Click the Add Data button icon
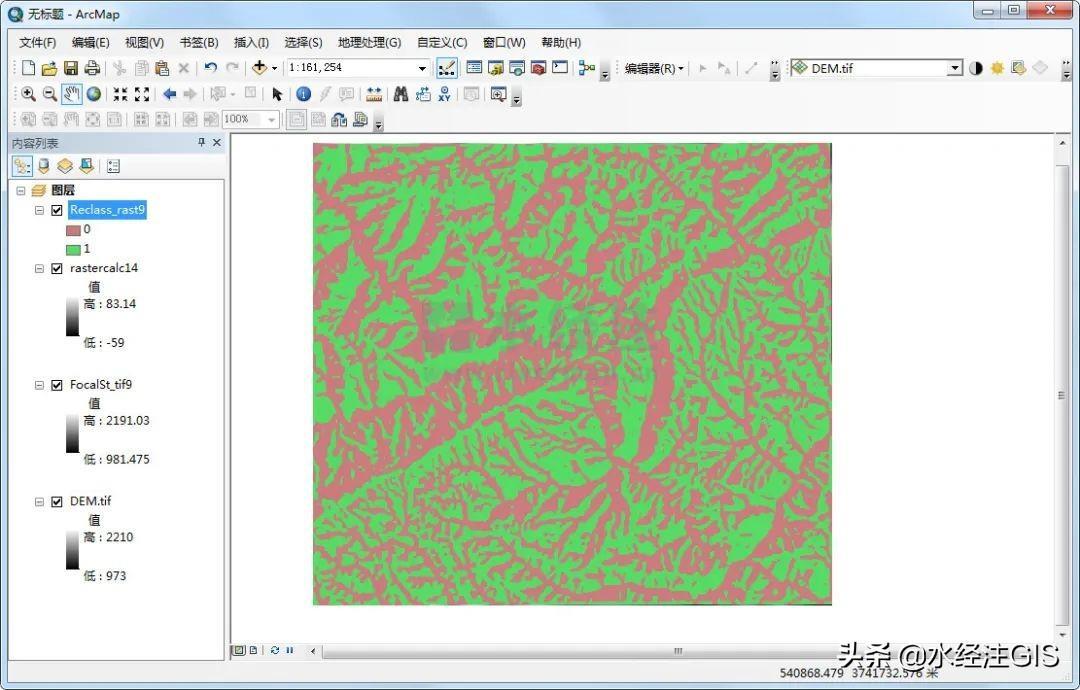Viewport: 1080px width, 690px height. [260, 68]
